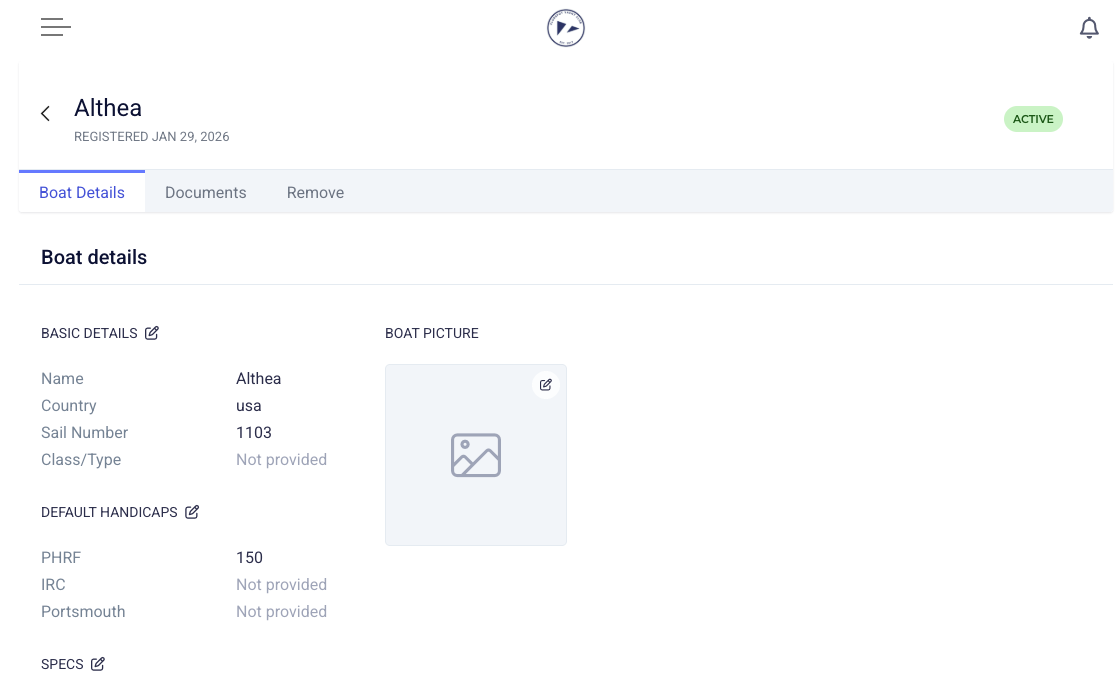Click the Class/Type Not provided value
Screen dimensions: 1115x682
tap(281, 460)
